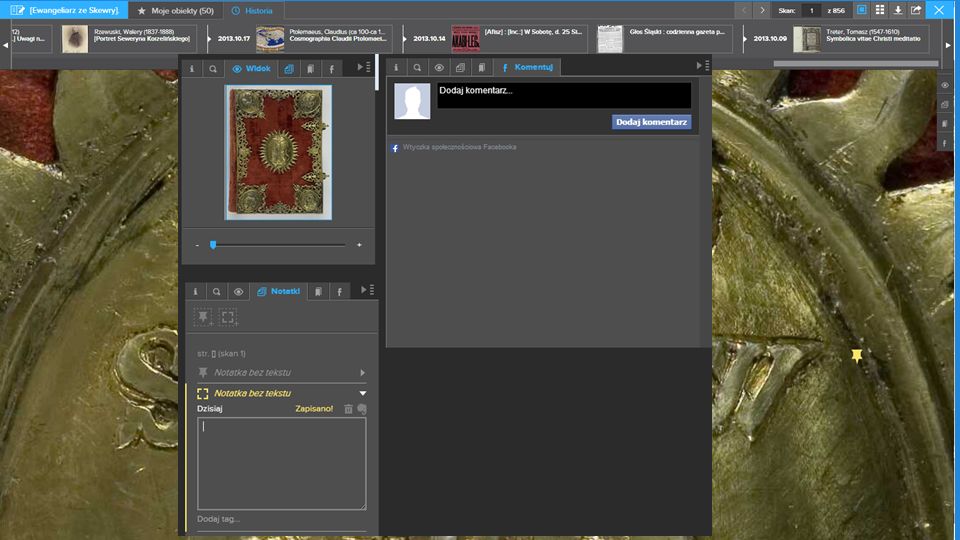Download the current object
The height and width of the screenshot is (540, 960).
tap(898, 10)
